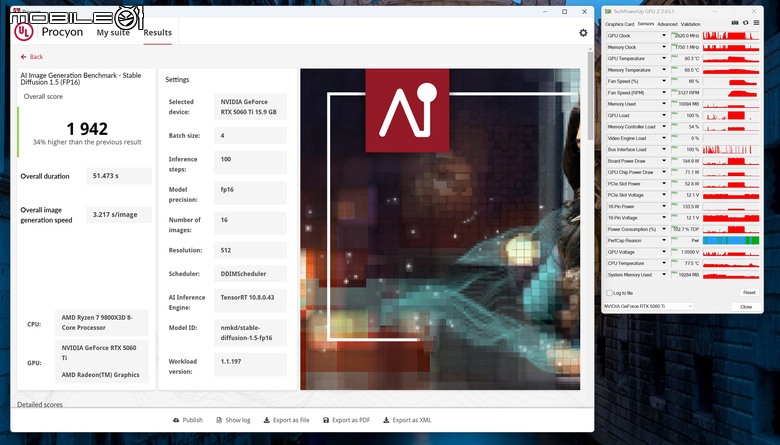Click the Workload version 1.1.197 value
The width and height of the screenshot is (780, 445).
click(x=250, y=364)
